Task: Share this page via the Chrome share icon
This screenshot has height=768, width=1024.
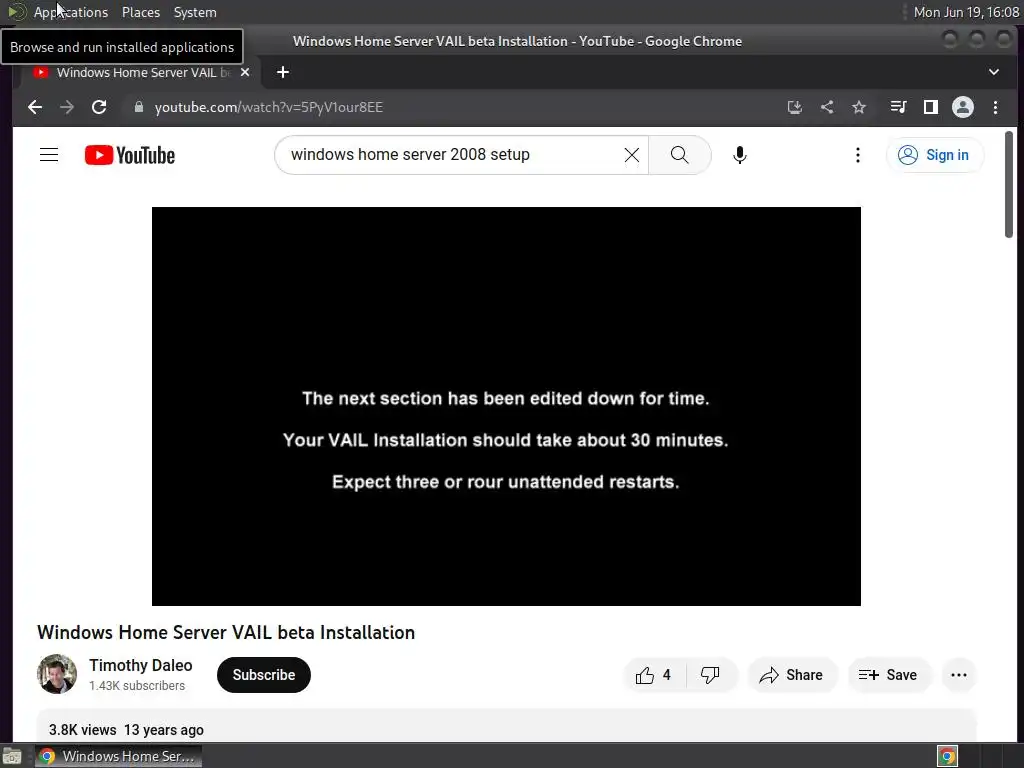Action: tap(827, 107)
